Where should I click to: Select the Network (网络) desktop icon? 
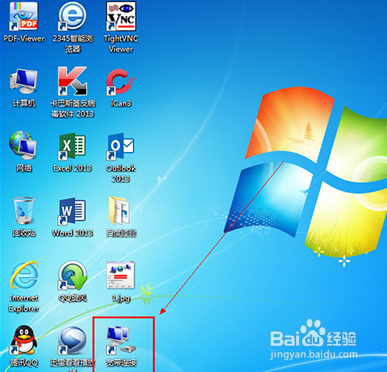click(24, 152)
